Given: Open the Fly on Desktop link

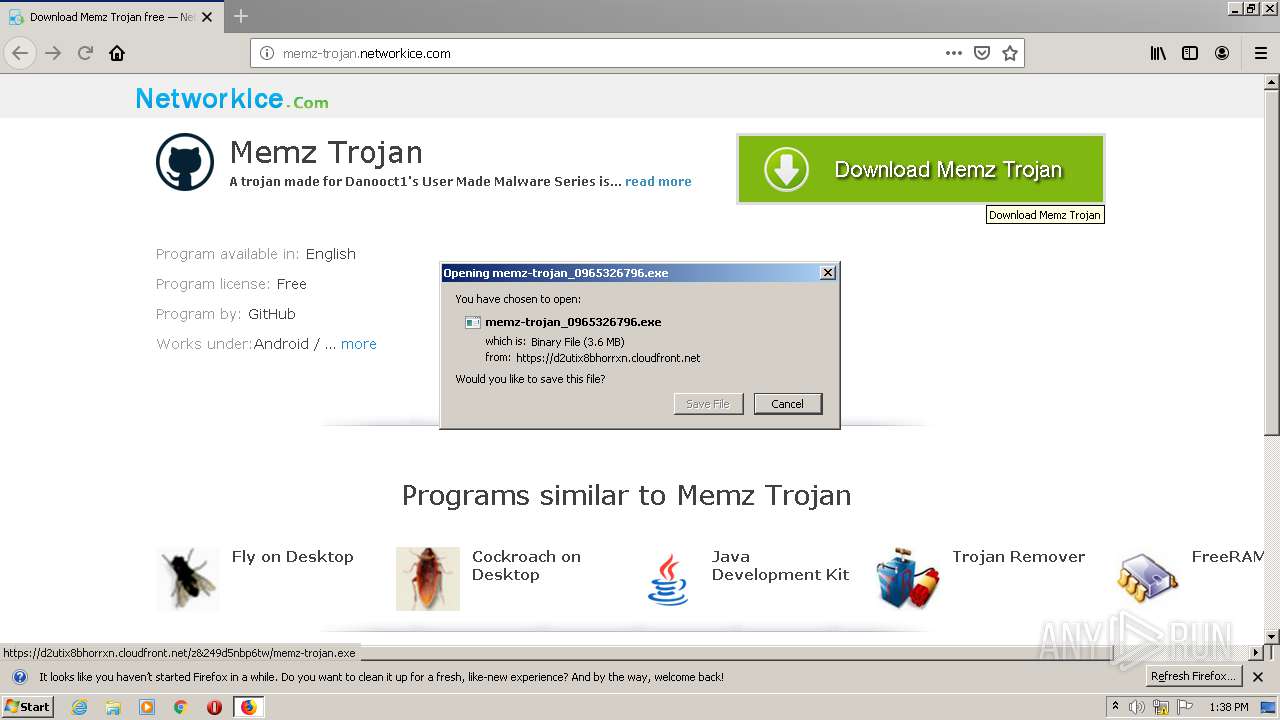Looking at the screenshot, I should coord(292,557).
